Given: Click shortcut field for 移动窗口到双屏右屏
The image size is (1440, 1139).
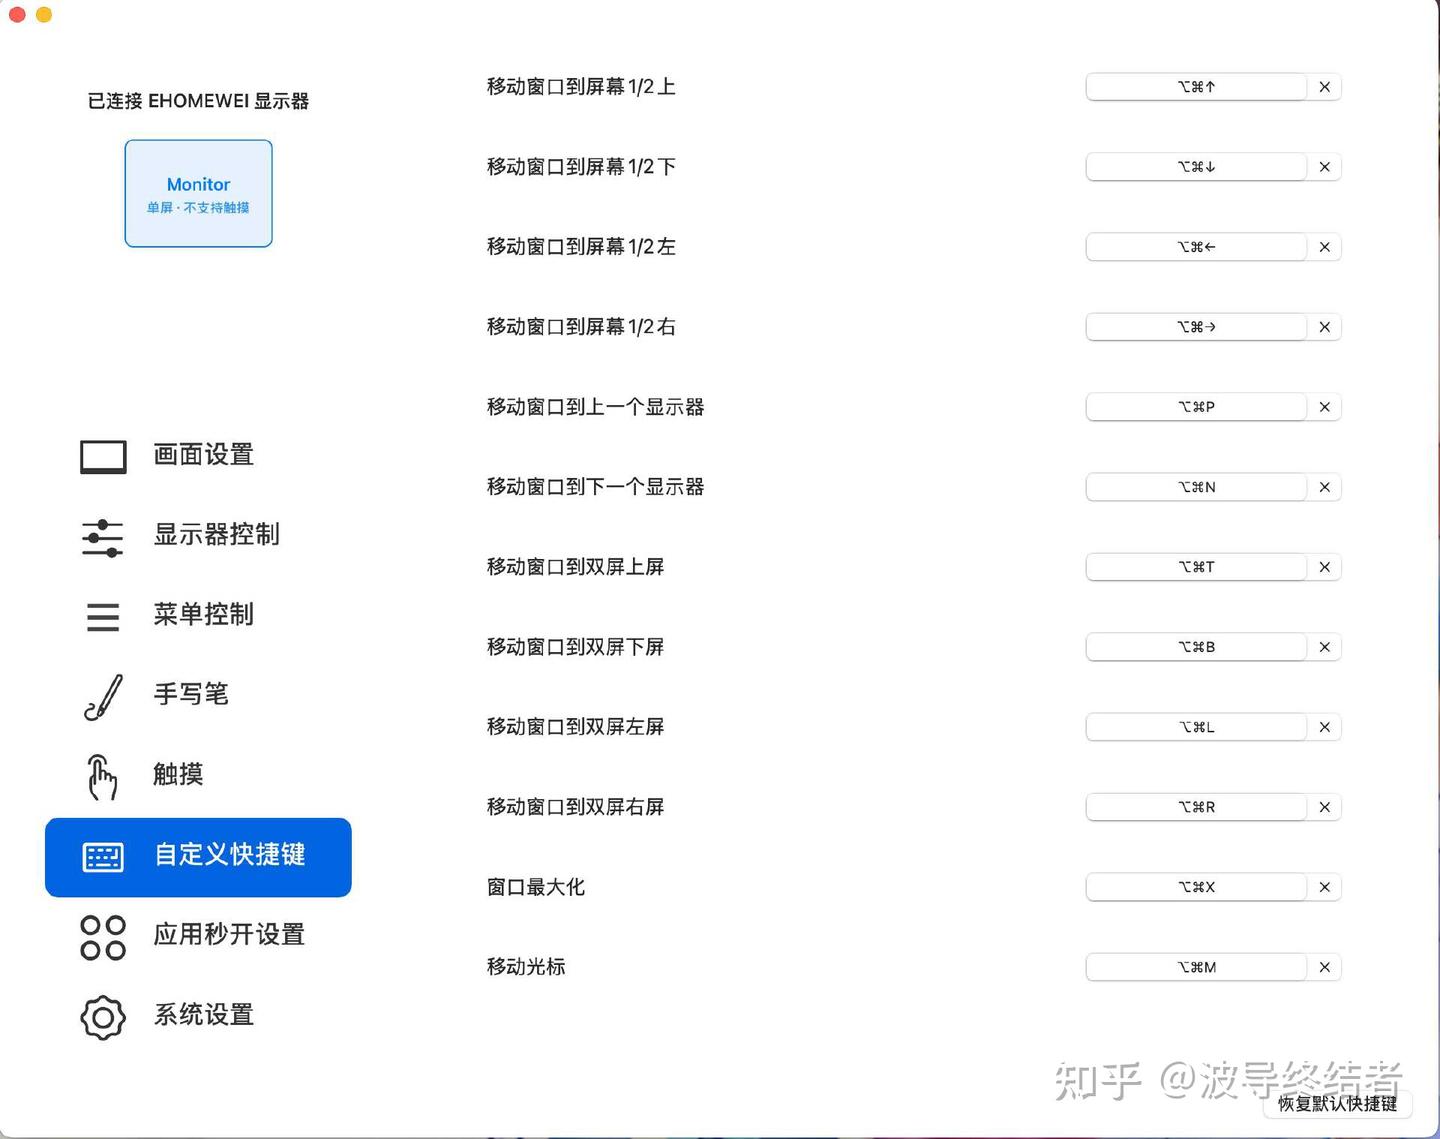Looking at the screenshot, I should (x=1197, y=807).
